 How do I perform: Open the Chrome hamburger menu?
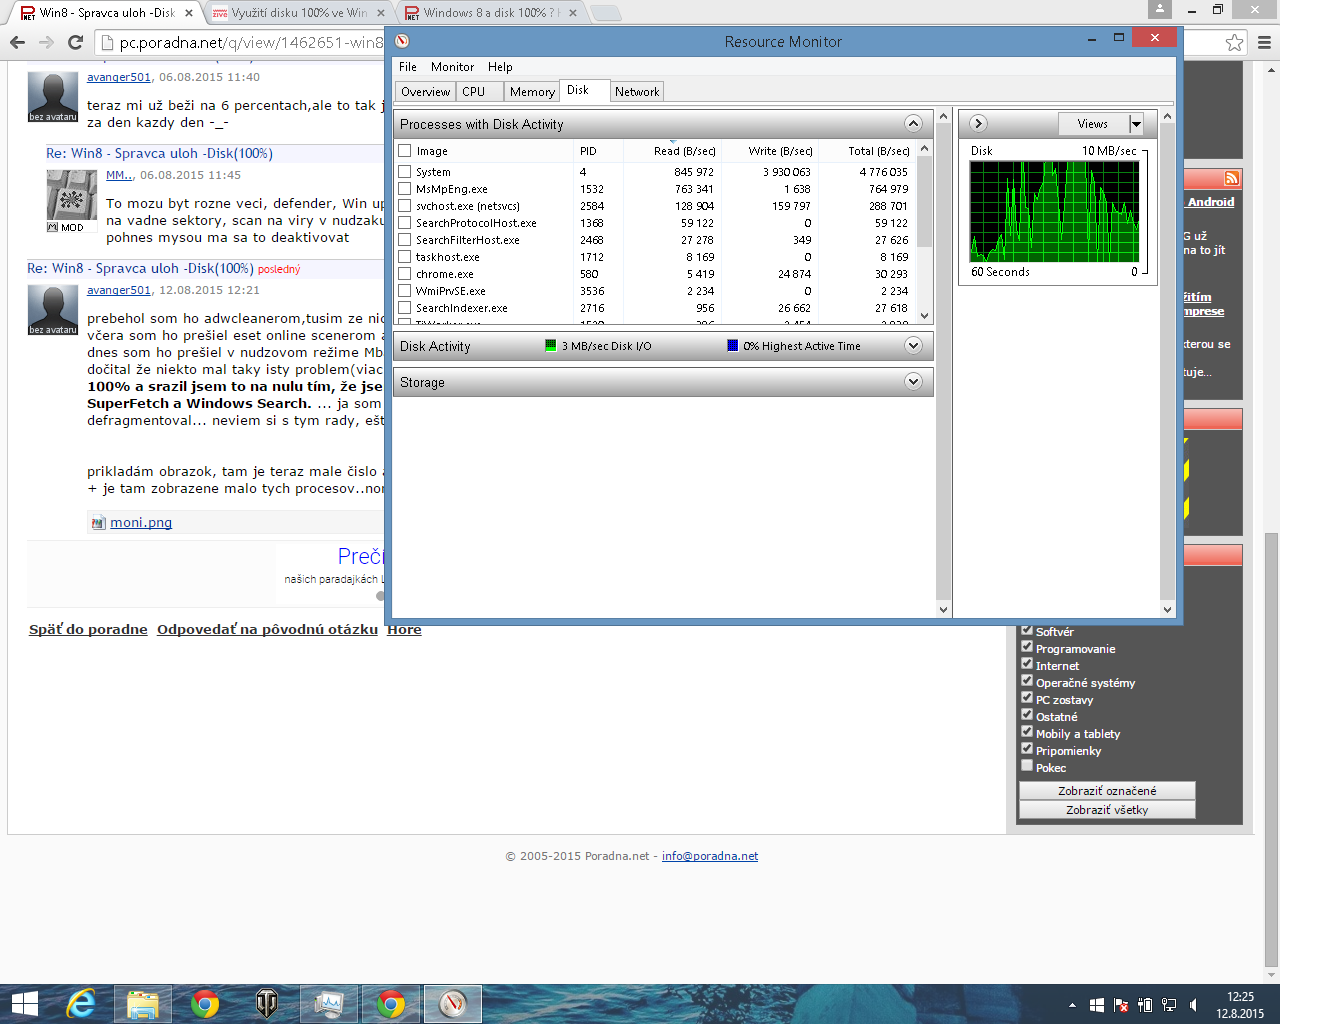coord(1264,42)
